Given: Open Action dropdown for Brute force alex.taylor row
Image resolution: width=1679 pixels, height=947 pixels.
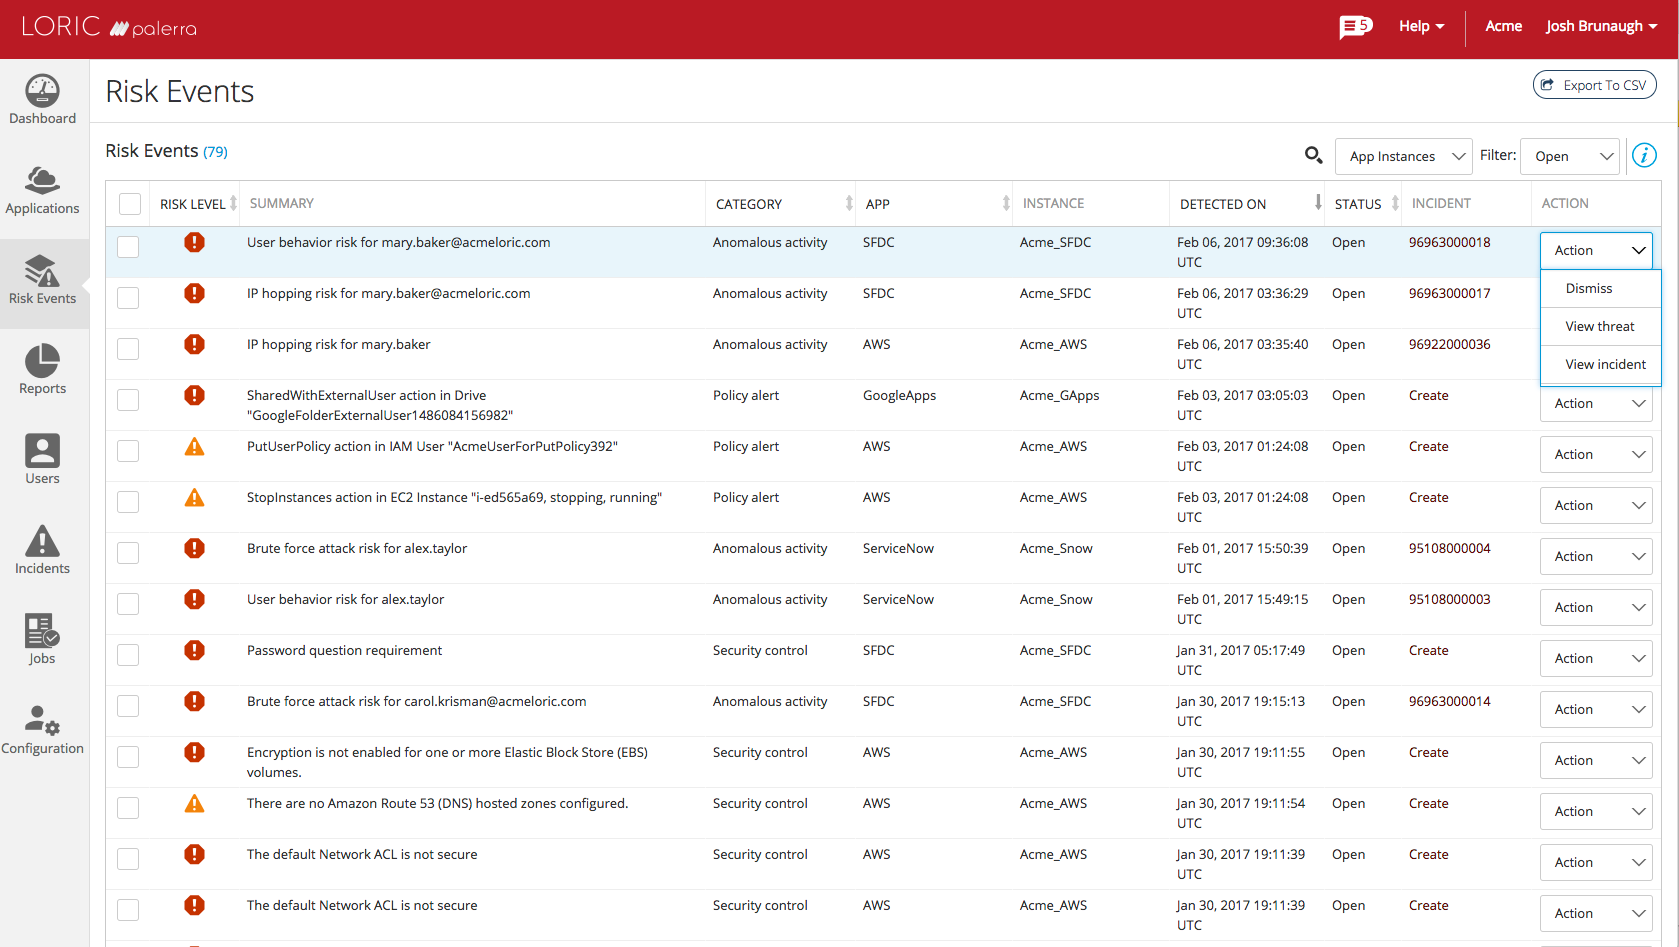Looking at the screenshot, I should click(x=1596, y=556).
